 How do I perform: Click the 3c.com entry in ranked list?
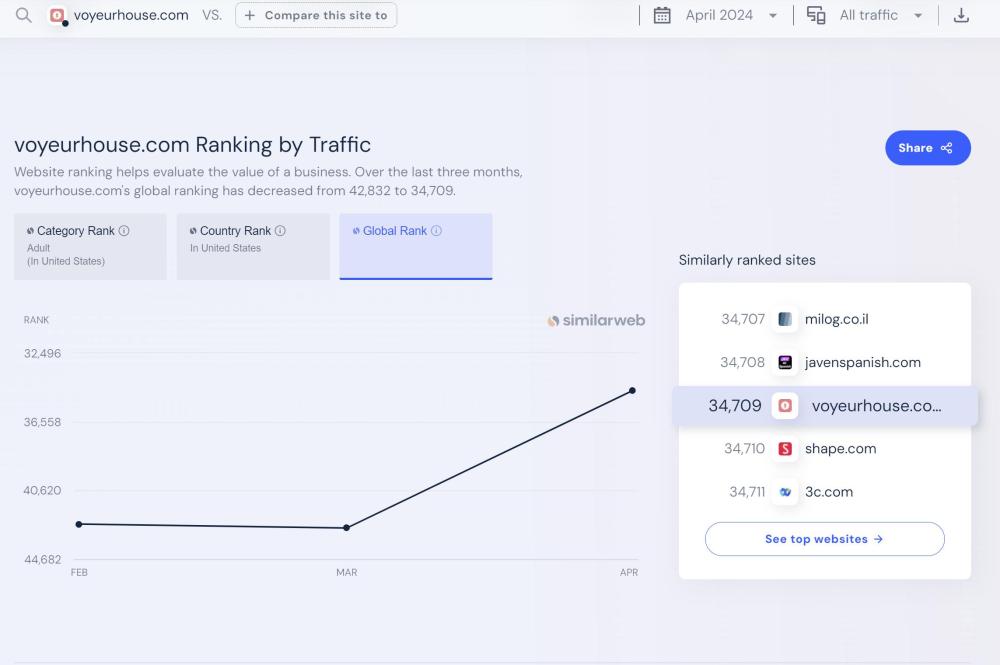828,492
